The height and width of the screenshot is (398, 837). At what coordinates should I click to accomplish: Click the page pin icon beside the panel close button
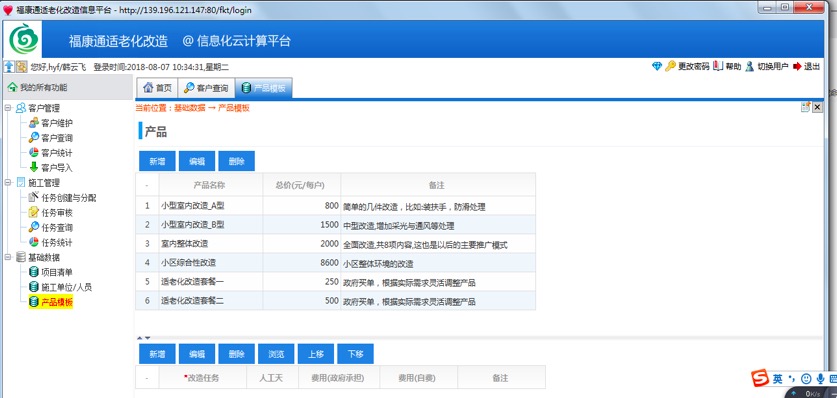tap(806, 107)
